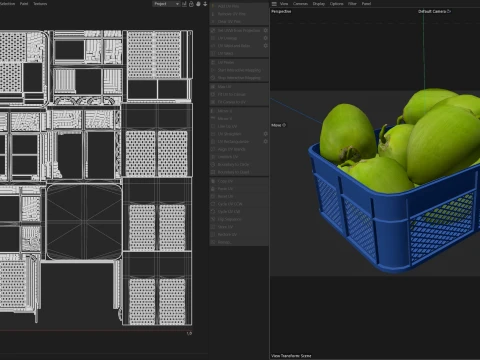Choose Max UV command

point(239,87)
